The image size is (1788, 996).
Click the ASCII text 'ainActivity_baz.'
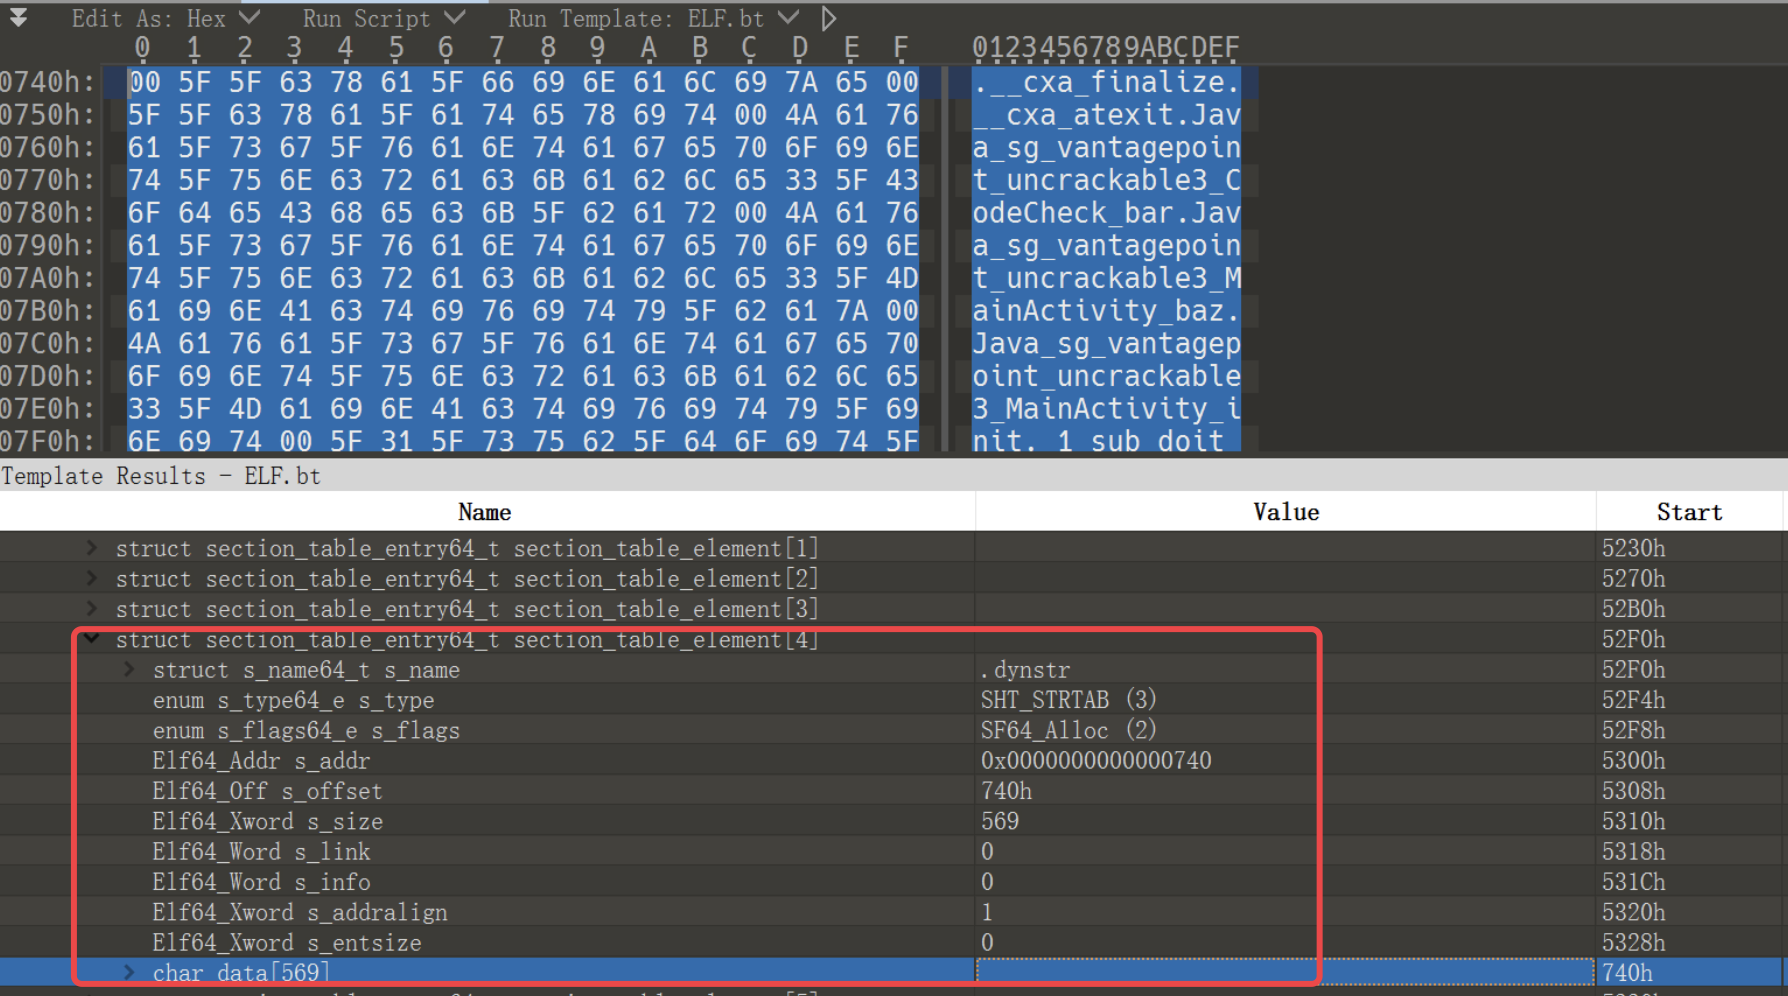point(1106,311)
